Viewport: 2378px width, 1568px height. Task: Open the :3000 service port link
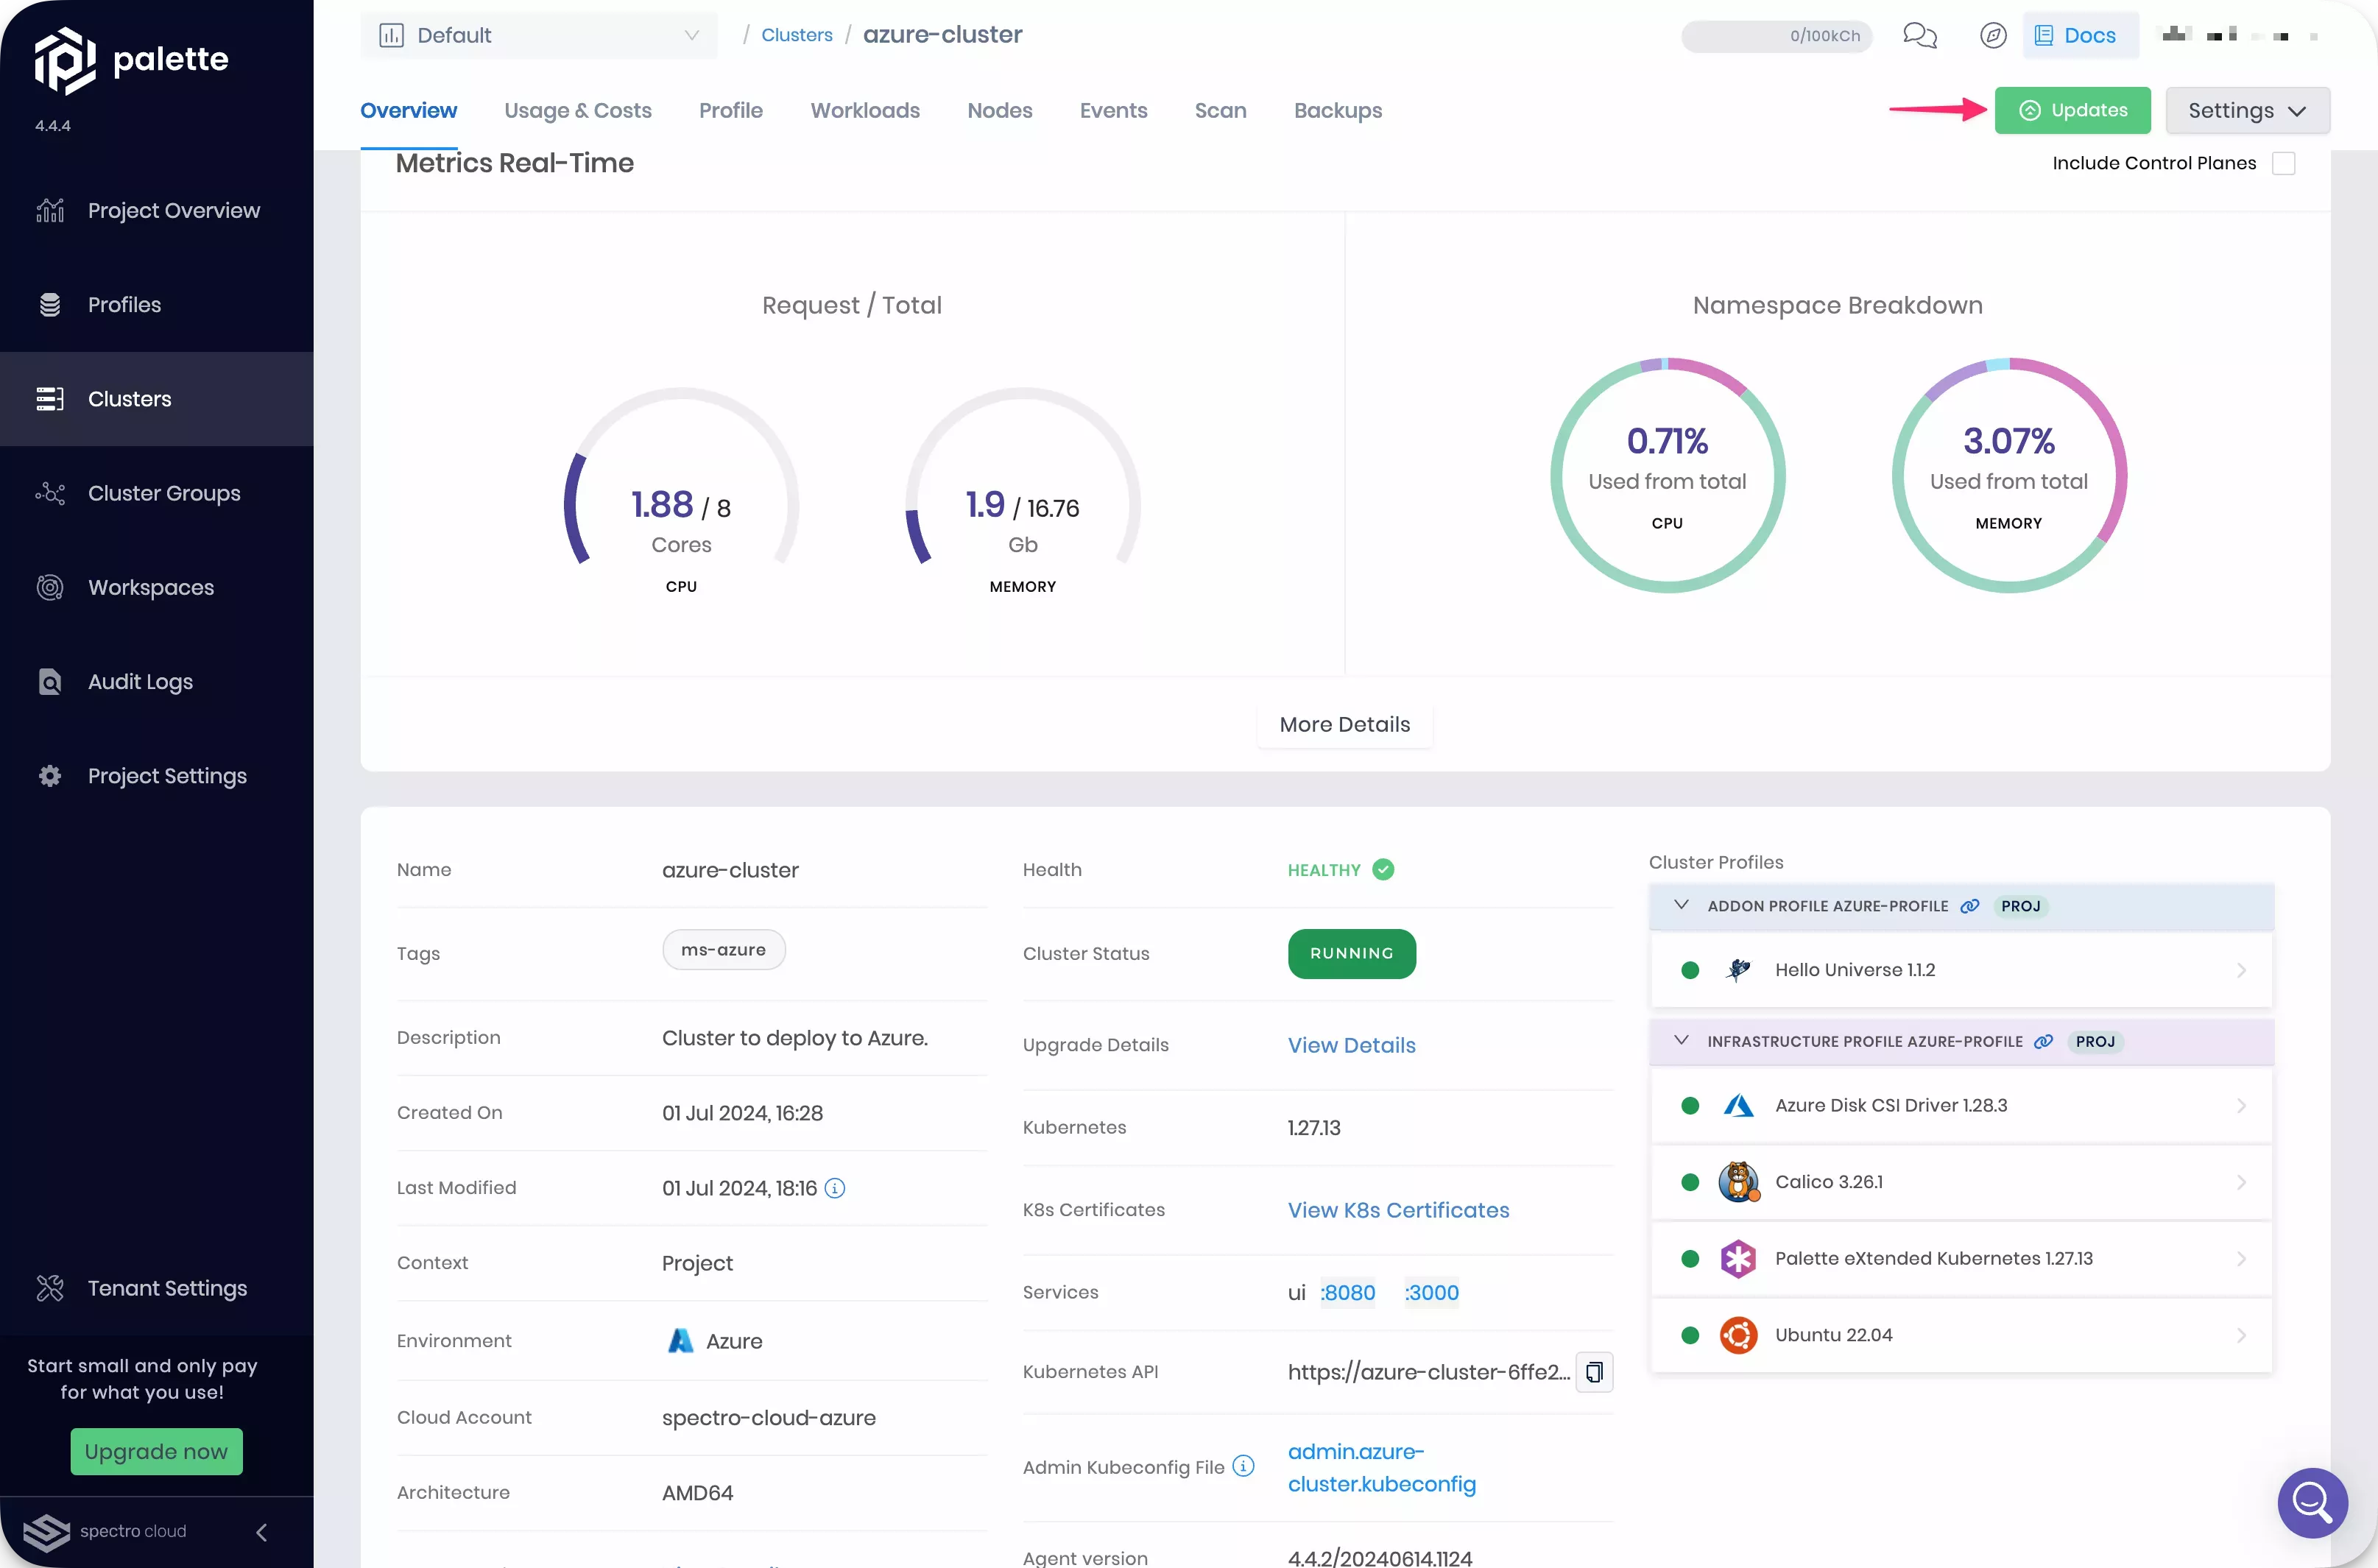[1431, 1292]
